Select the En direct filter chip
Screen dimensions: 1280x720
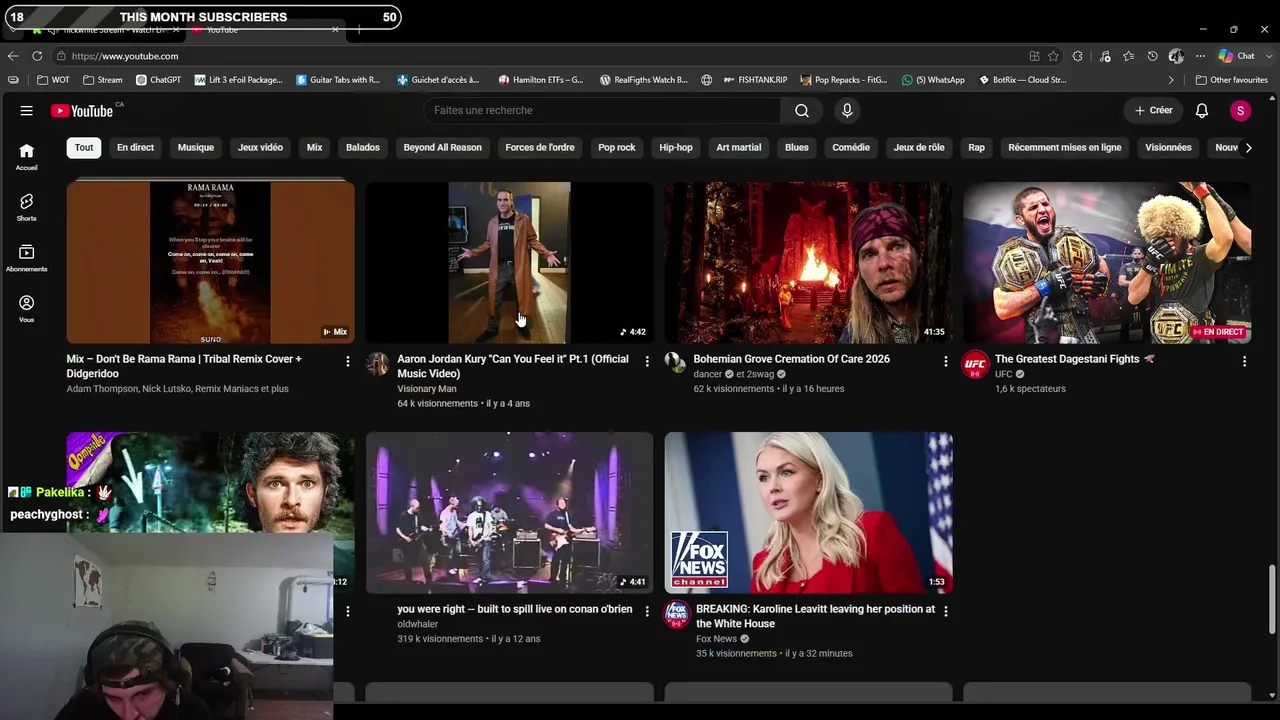(x=135, y=148)
